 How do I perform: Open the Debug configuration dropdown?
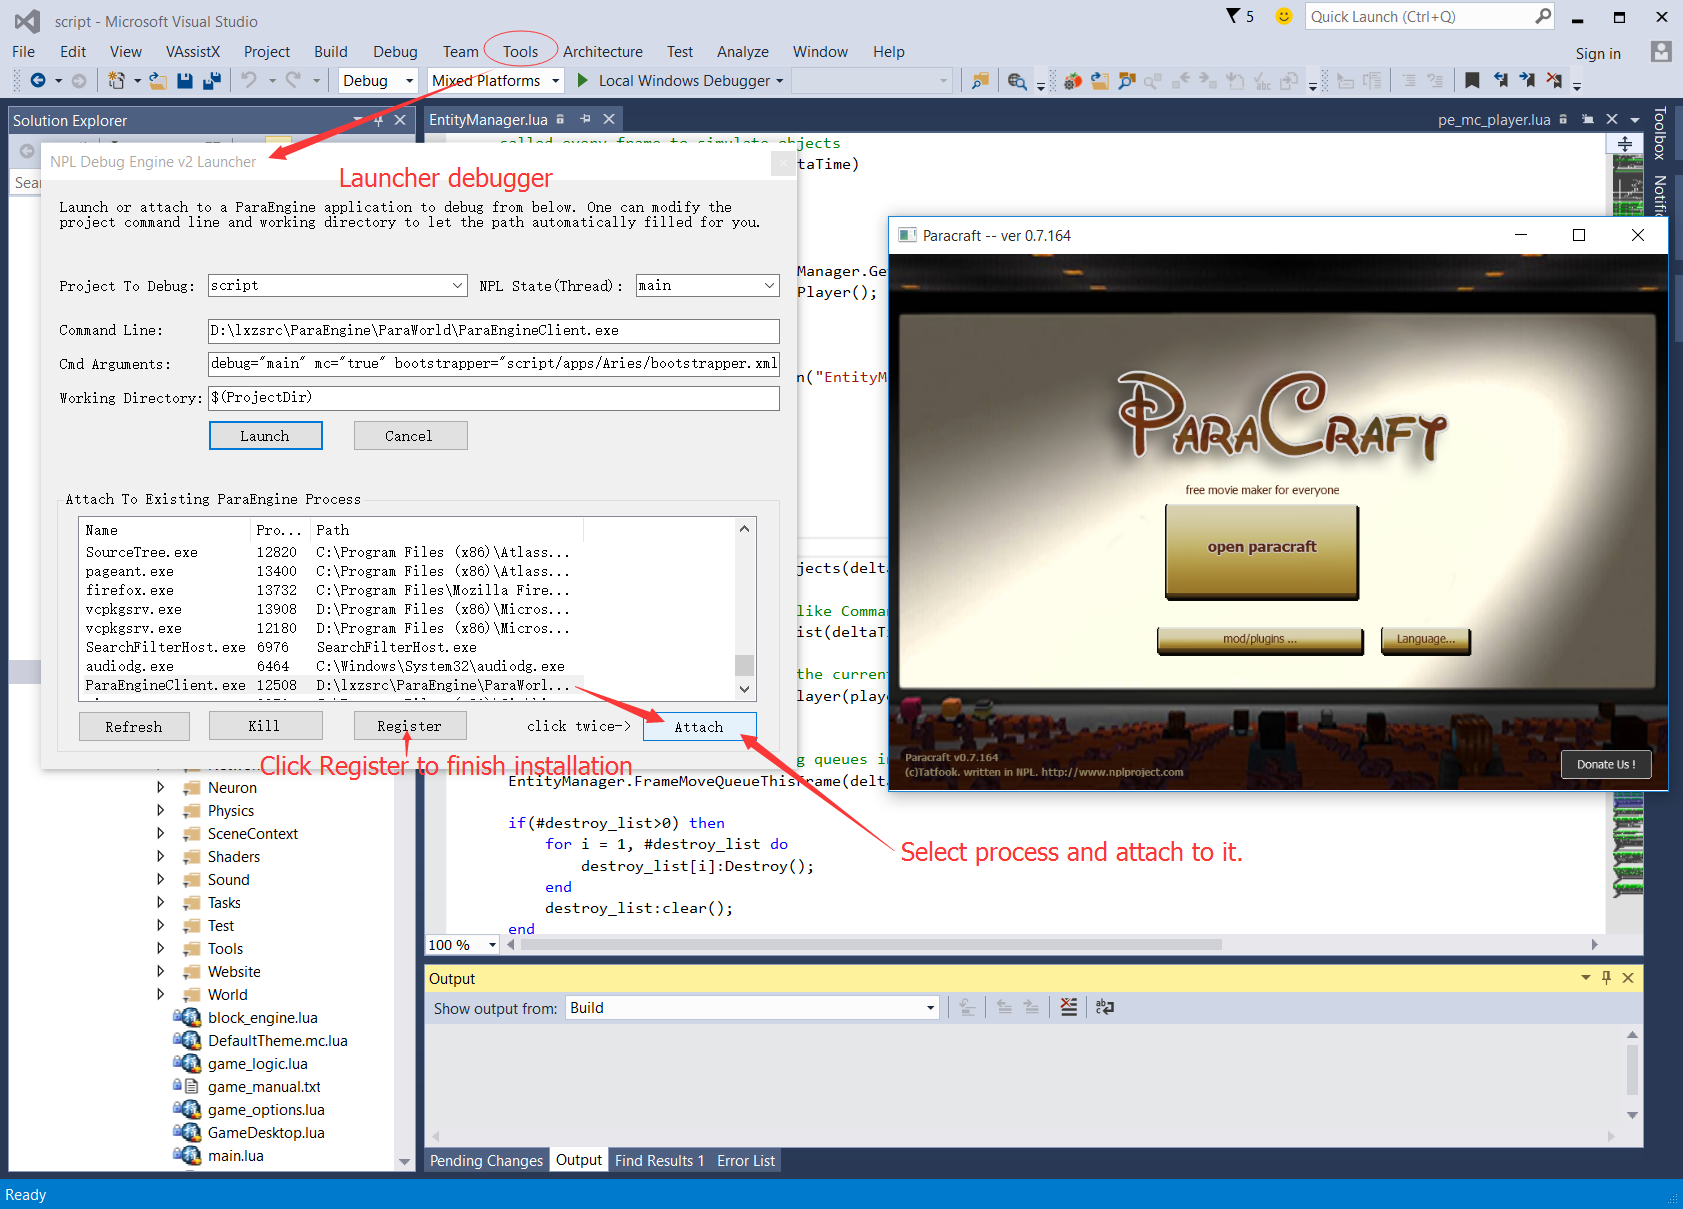coord(378,80)
